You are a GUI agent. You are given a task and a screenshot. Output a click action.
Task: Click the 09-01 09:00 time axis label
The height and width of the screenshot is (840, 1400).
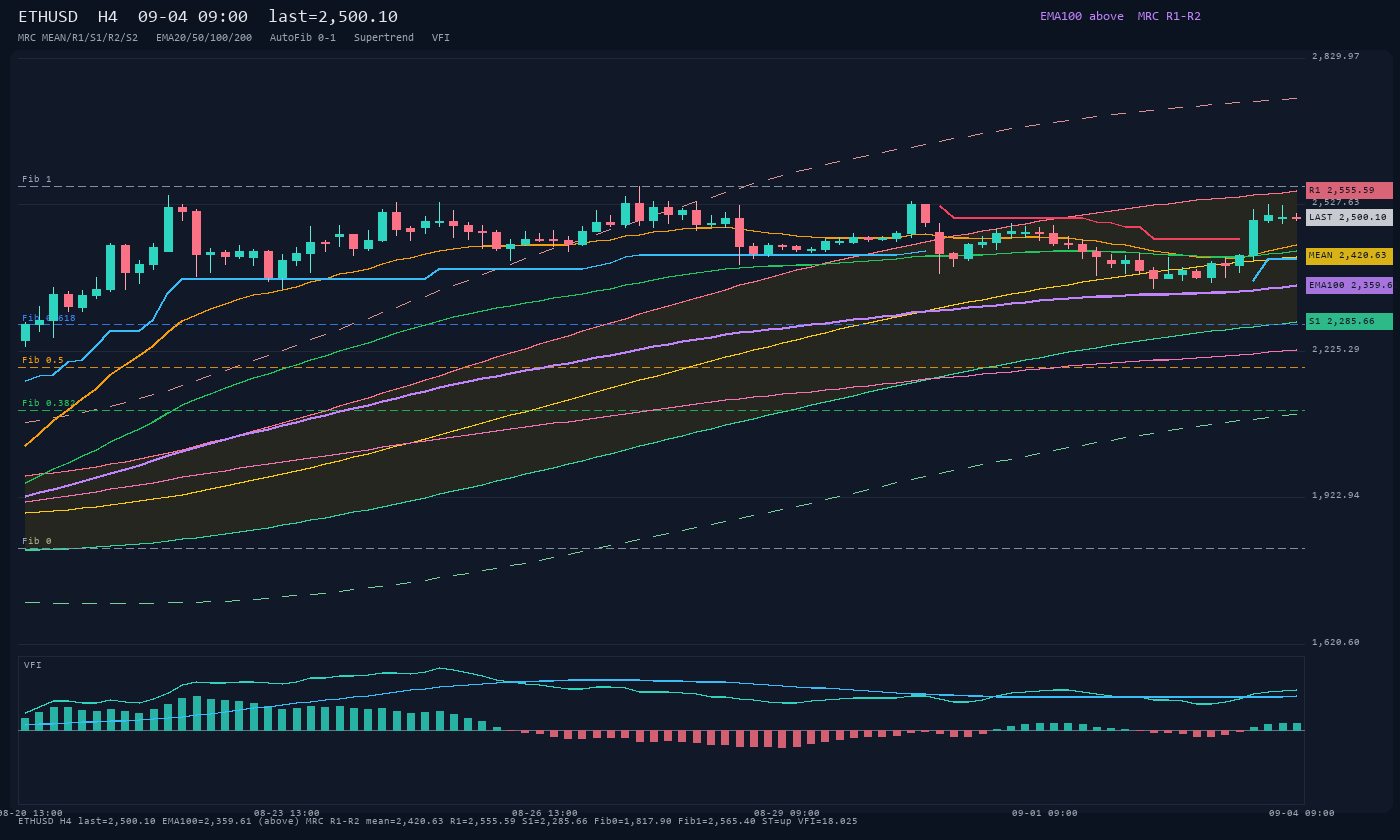tap(1045, 813)
